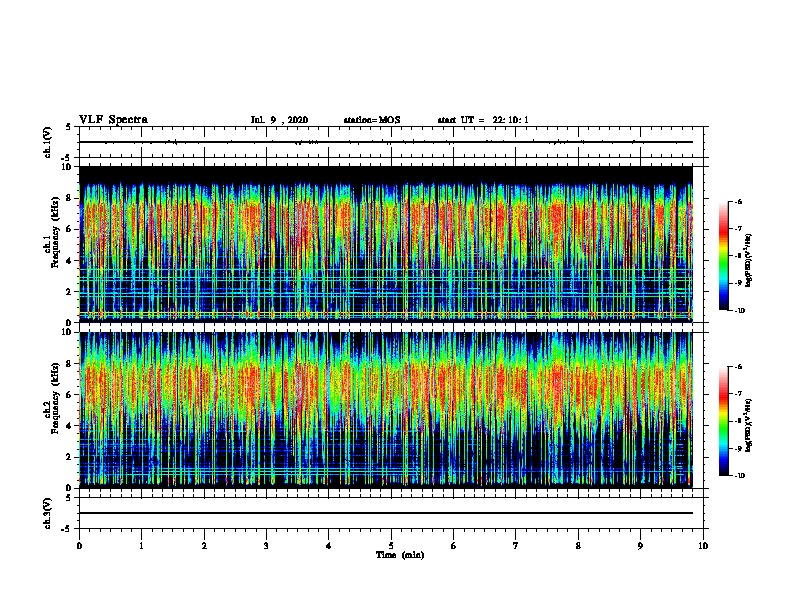Click time axis tick label "5"
Image resolution: width=792 pixels, height=612 pixels.
click(391, 546)
